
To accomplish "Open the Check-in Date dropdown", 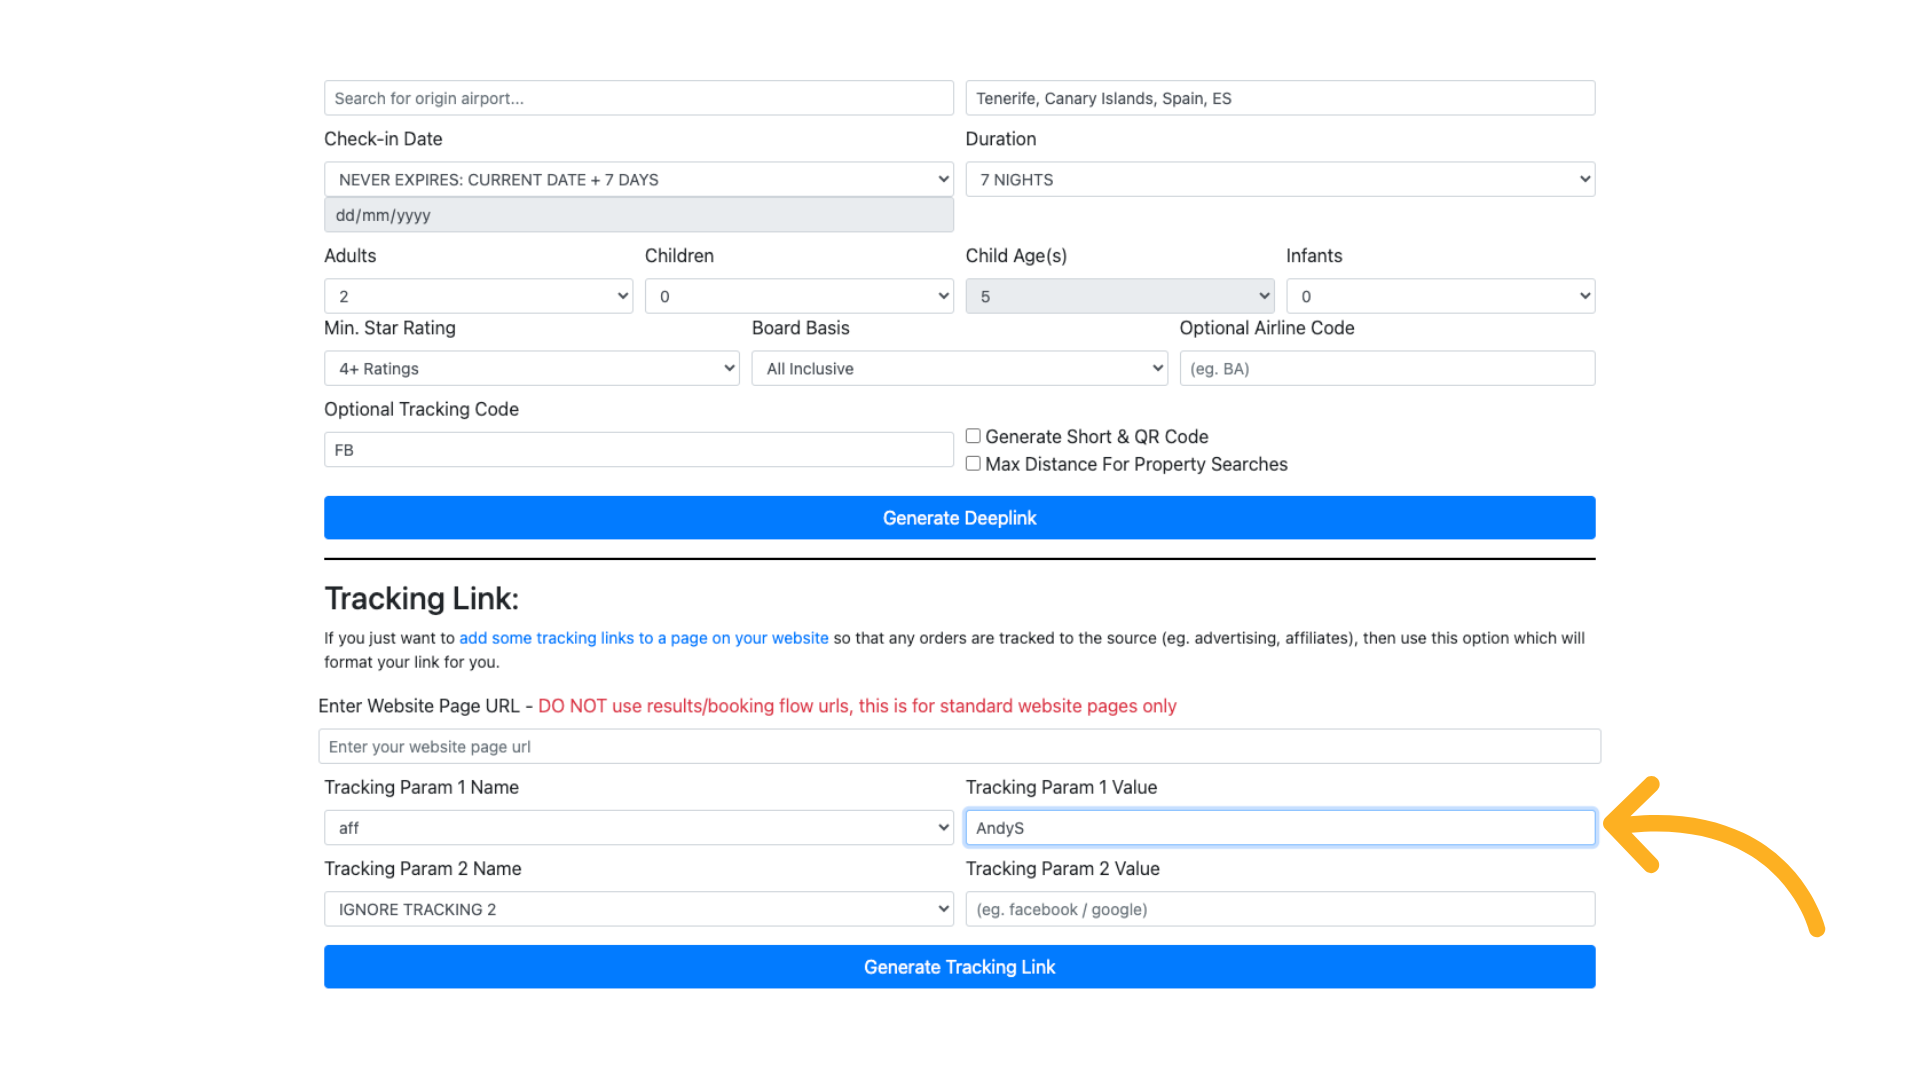I will point(638,180).
